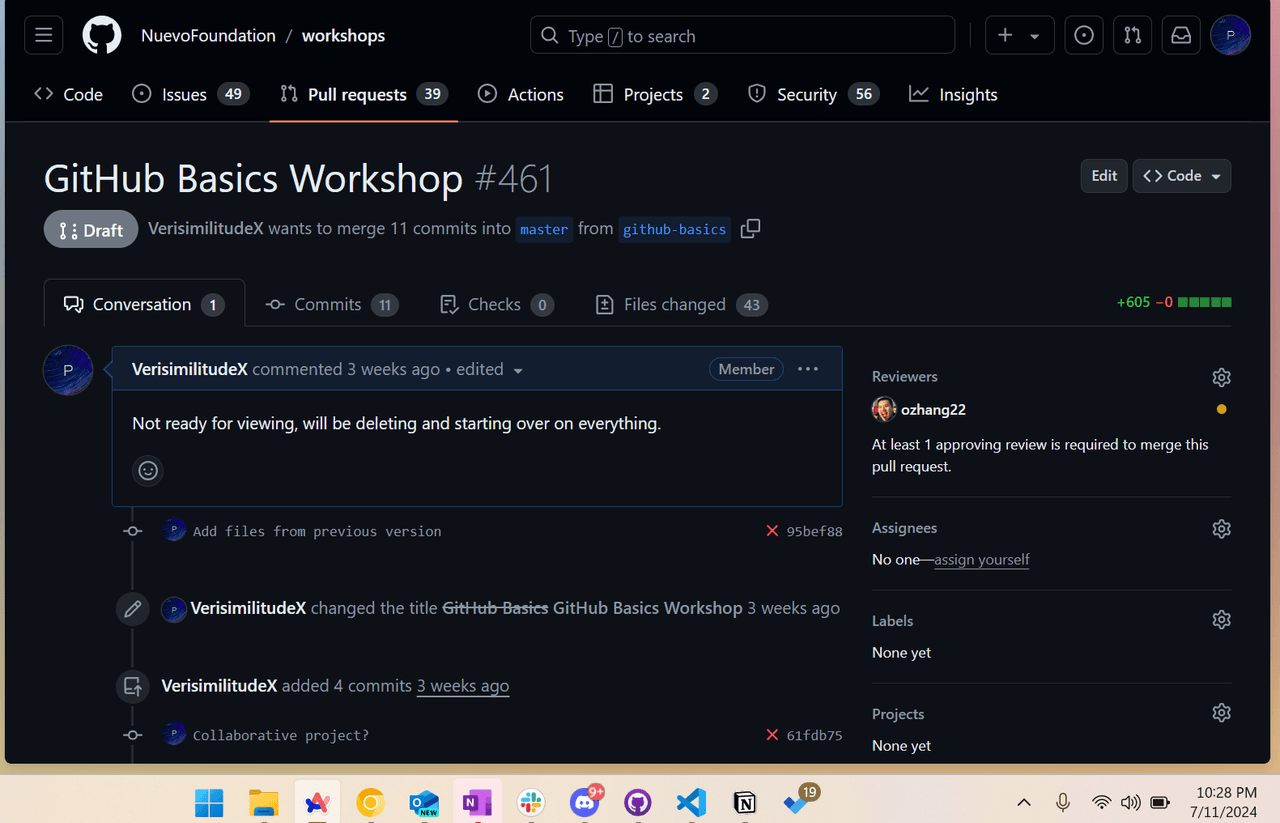Image resolution: width=1280 pixels, height=823 pixels.
Task: Copy the github-basics branch name
Action: pyautogui.click(x=750, y=229)
